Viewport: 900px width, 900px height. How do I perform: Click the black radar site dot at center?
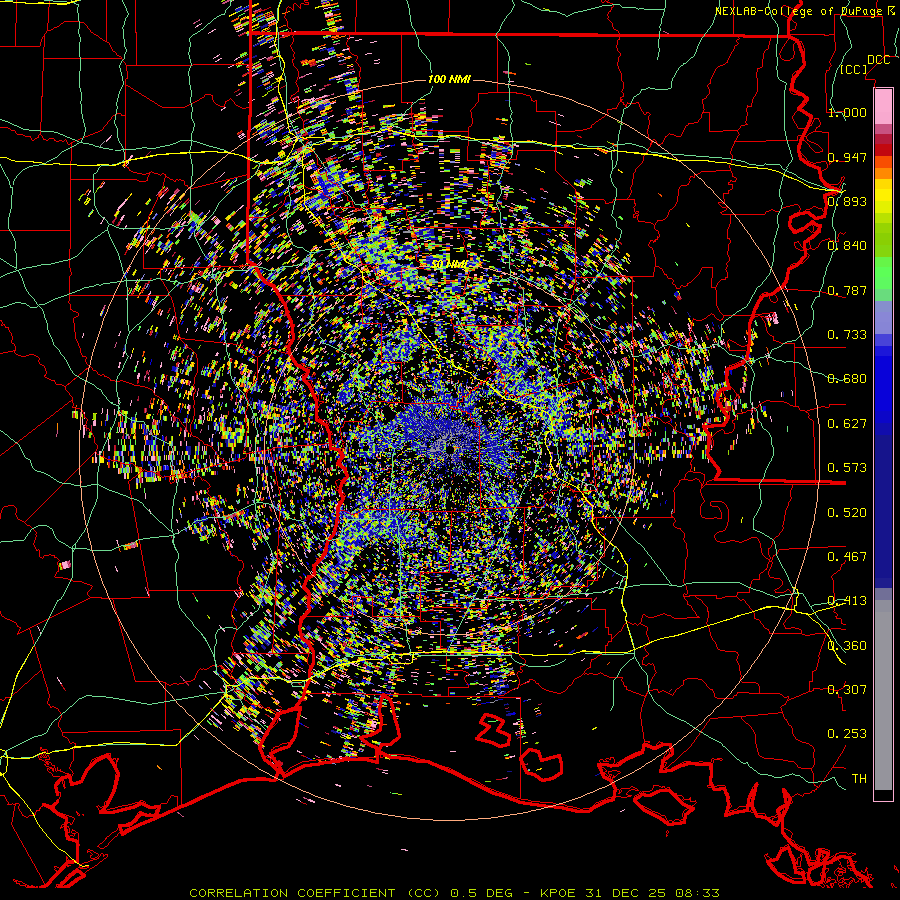451,449
